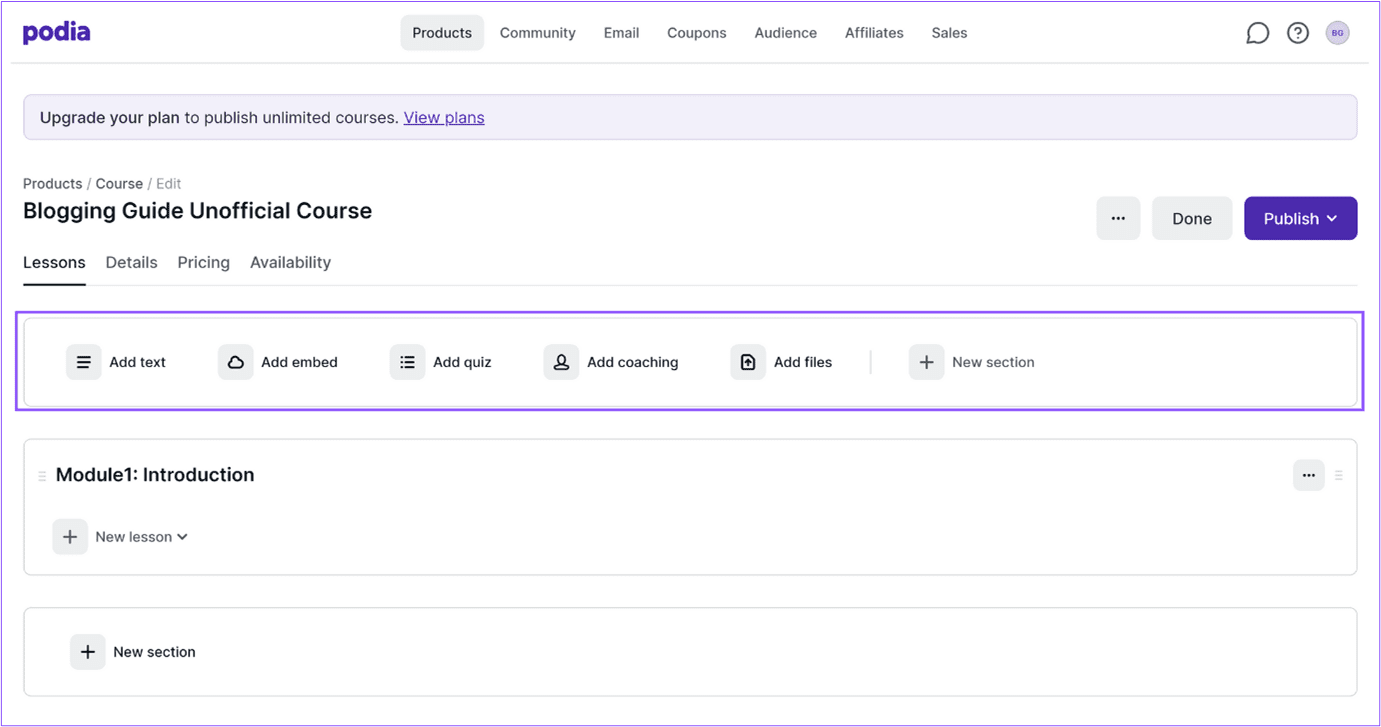The width and height of the screenshot is (1381, 727).
Task: Switch to the Pricing tab
Action: (204, 263)
